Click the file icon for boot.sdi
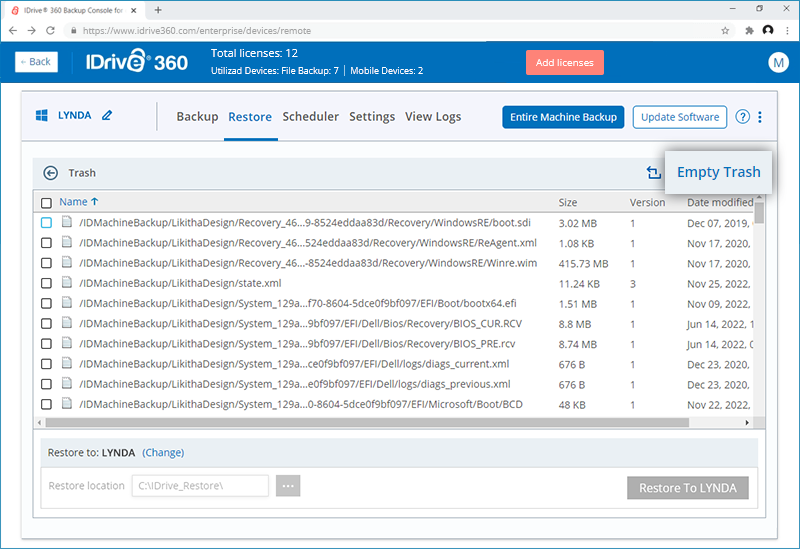800x549 pixels. [x=67, y=222]
